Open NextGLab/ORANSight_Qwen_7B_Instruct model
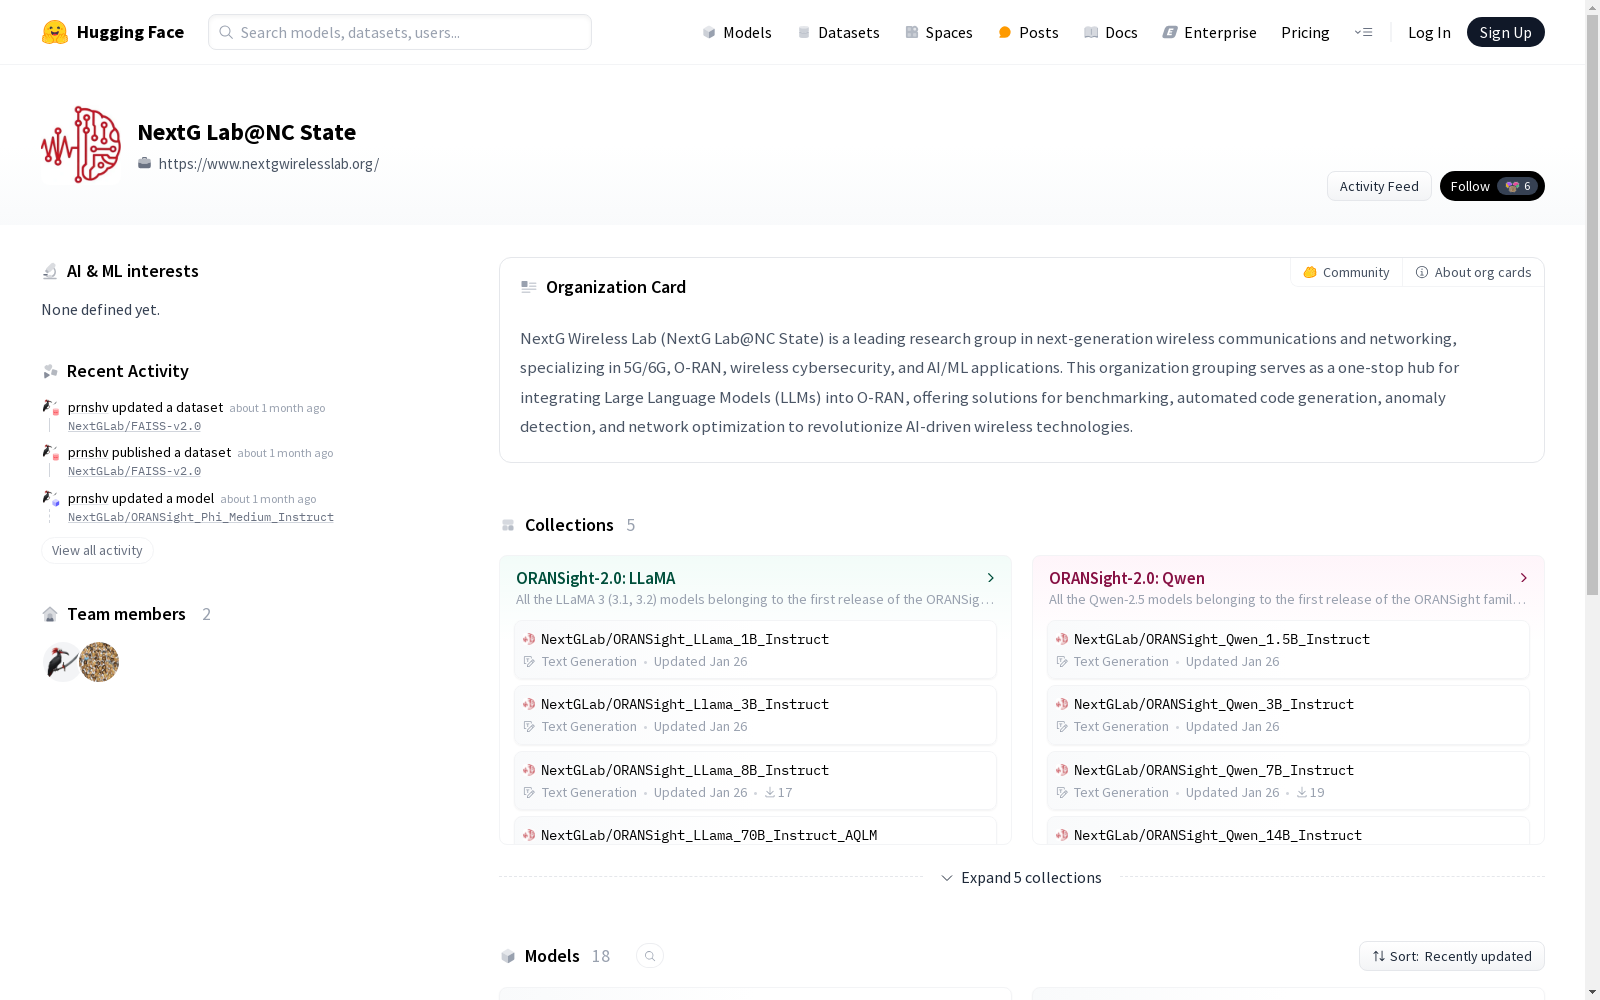 [x=1288, y=781]
